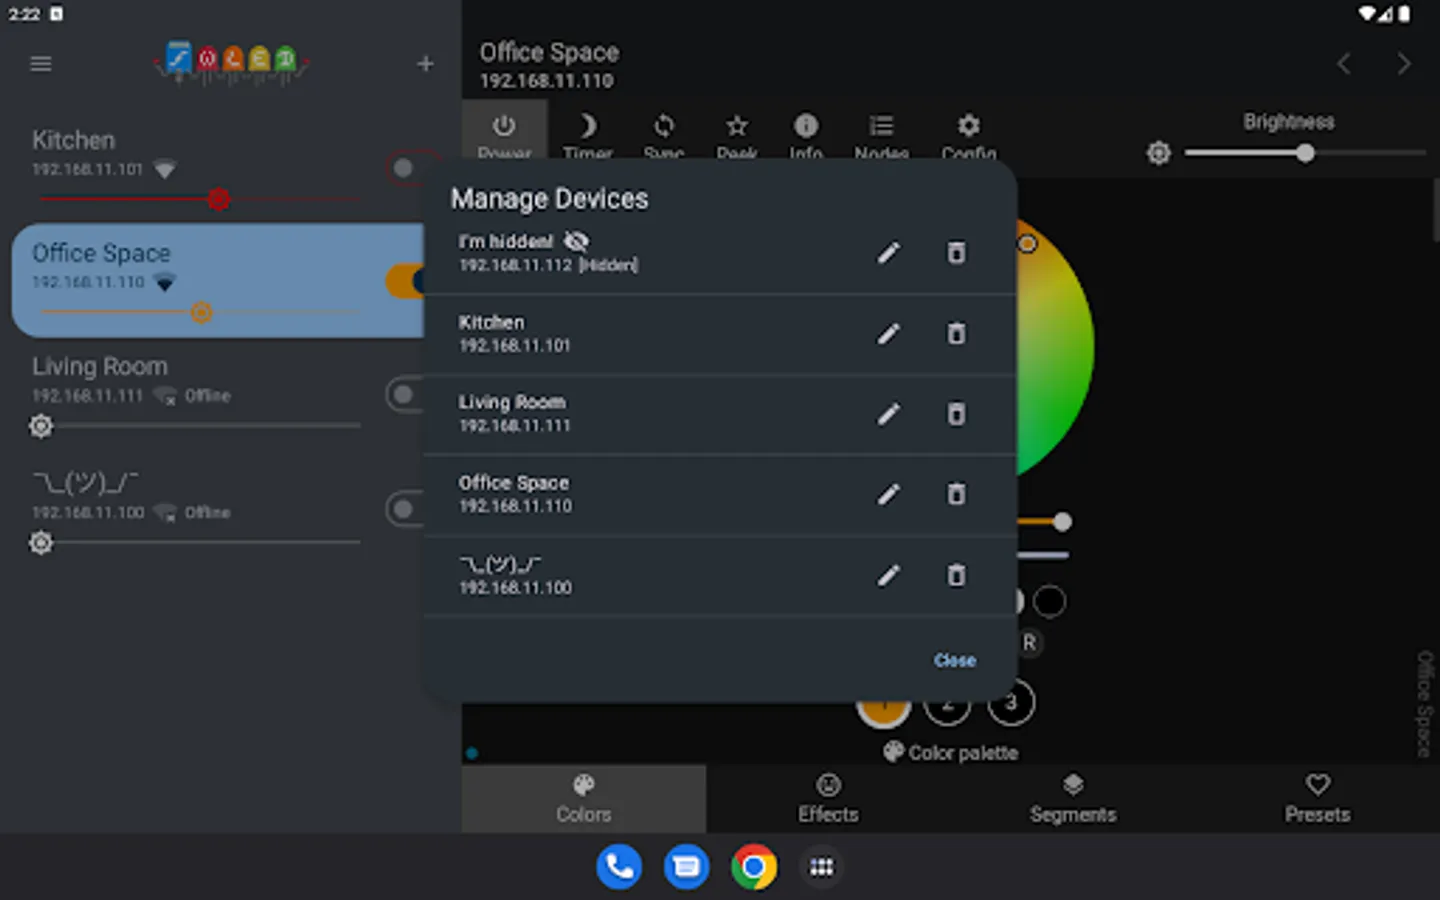Close the Manage Devices dialog
1440x900 pixels.
pyautogui.click(x=955, y=660)
